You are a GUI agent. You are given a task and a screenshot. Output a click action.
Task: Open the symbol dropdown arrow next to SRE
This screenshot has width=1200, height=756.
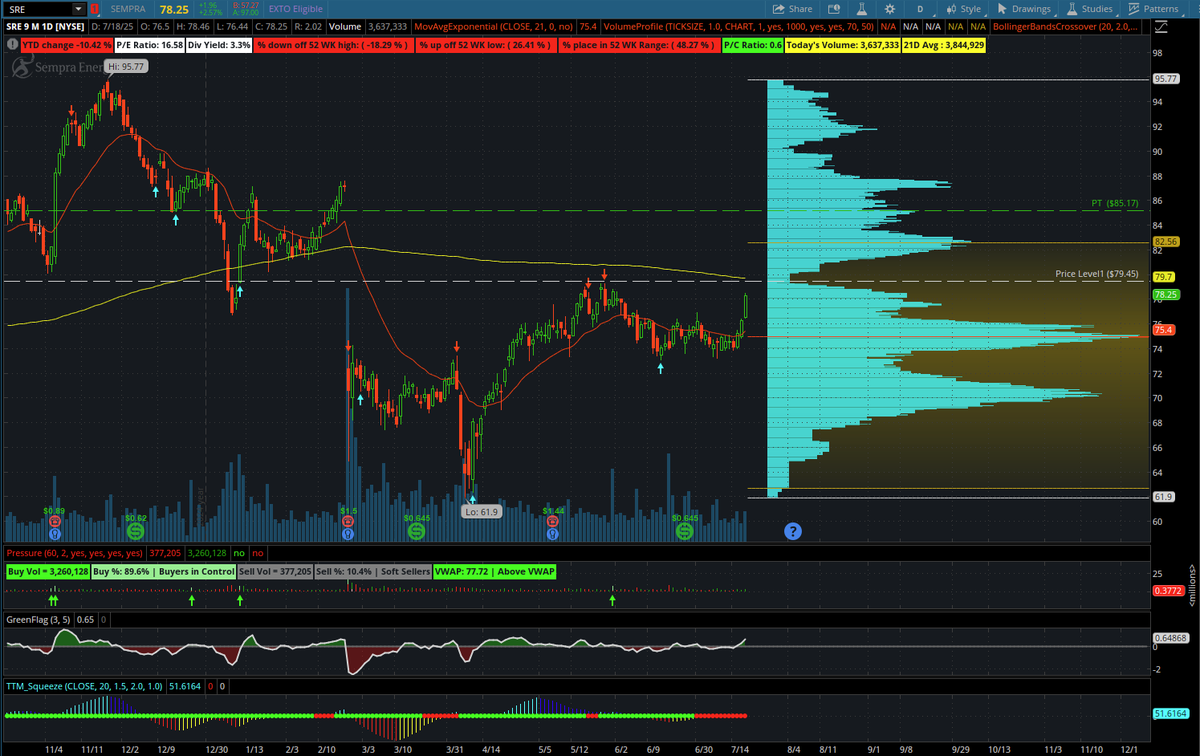[80, 8]
